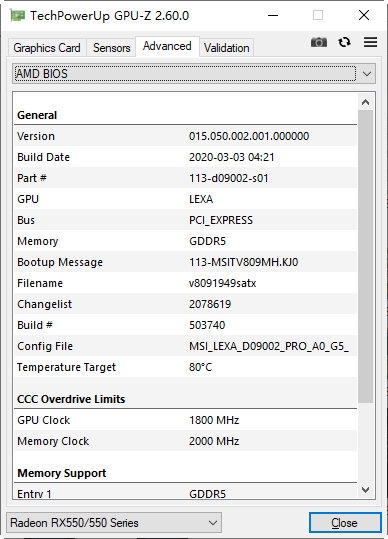Click the scrollbar up arrow
The width and height of the screenshot is (388, 539).
366,102
